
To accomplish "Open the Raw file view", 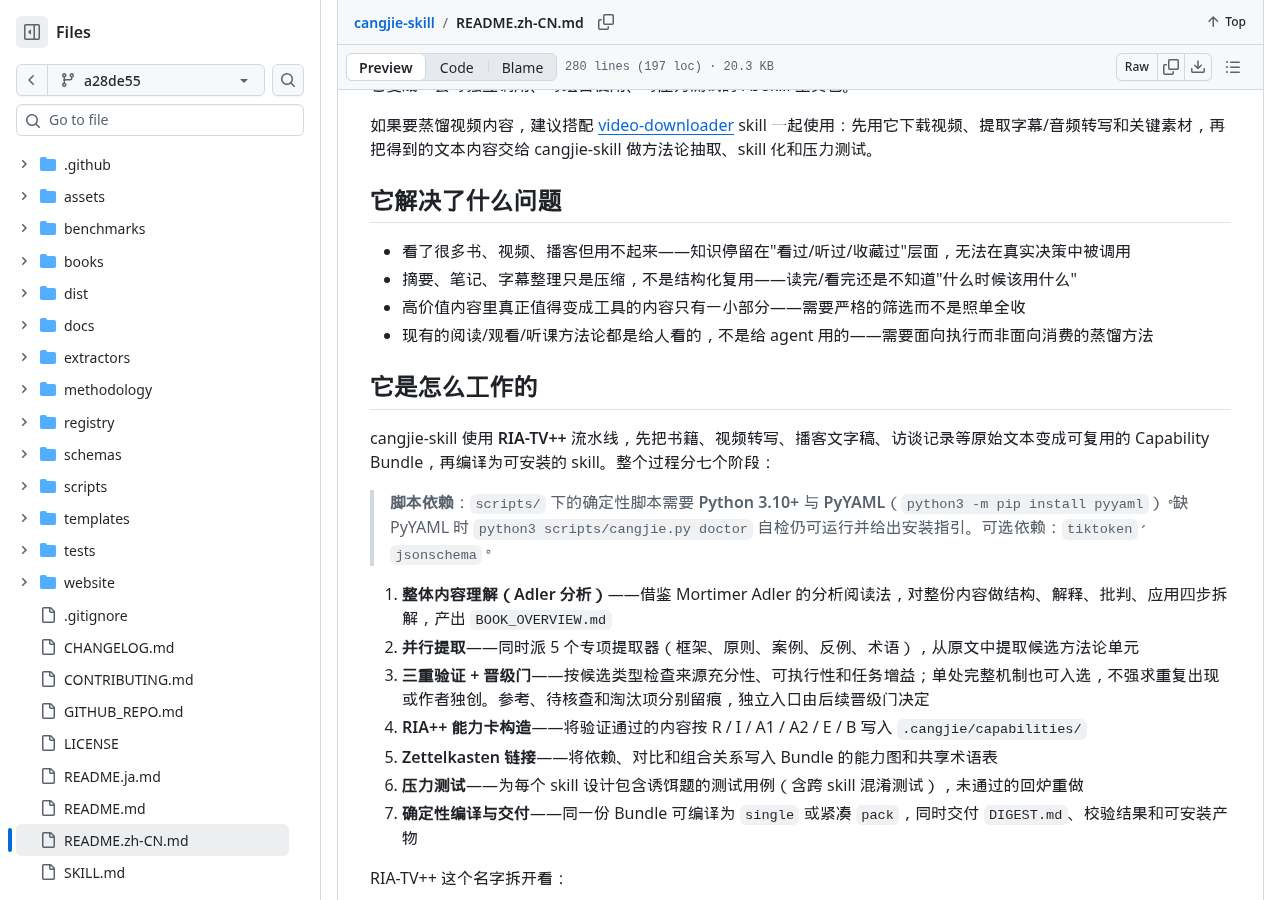I will coord(1137,67).
